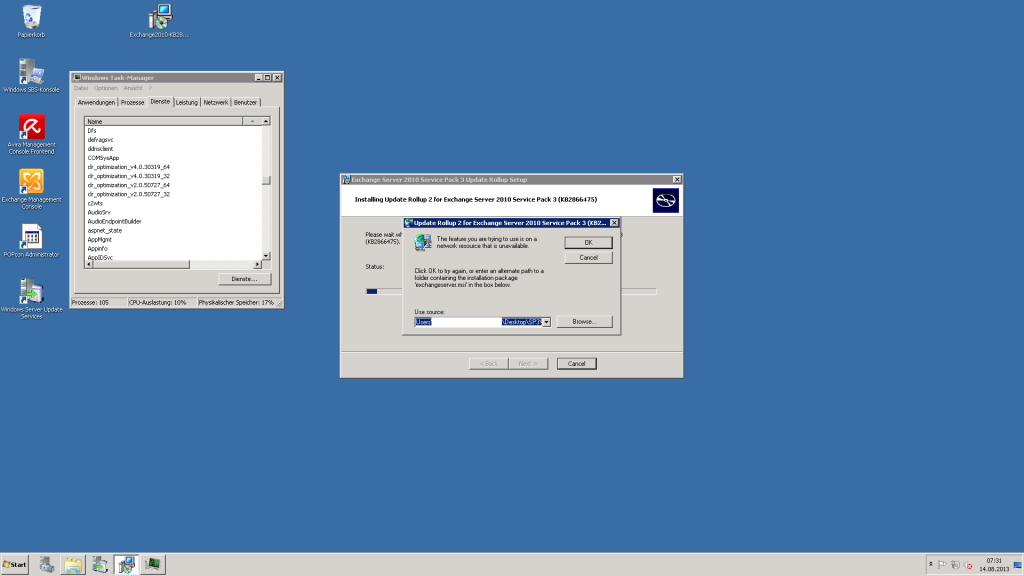This screenshot has height=576, width=1024.
Task: Open the Ansicht menu in Task-Manager
Action: click(133, 88)
